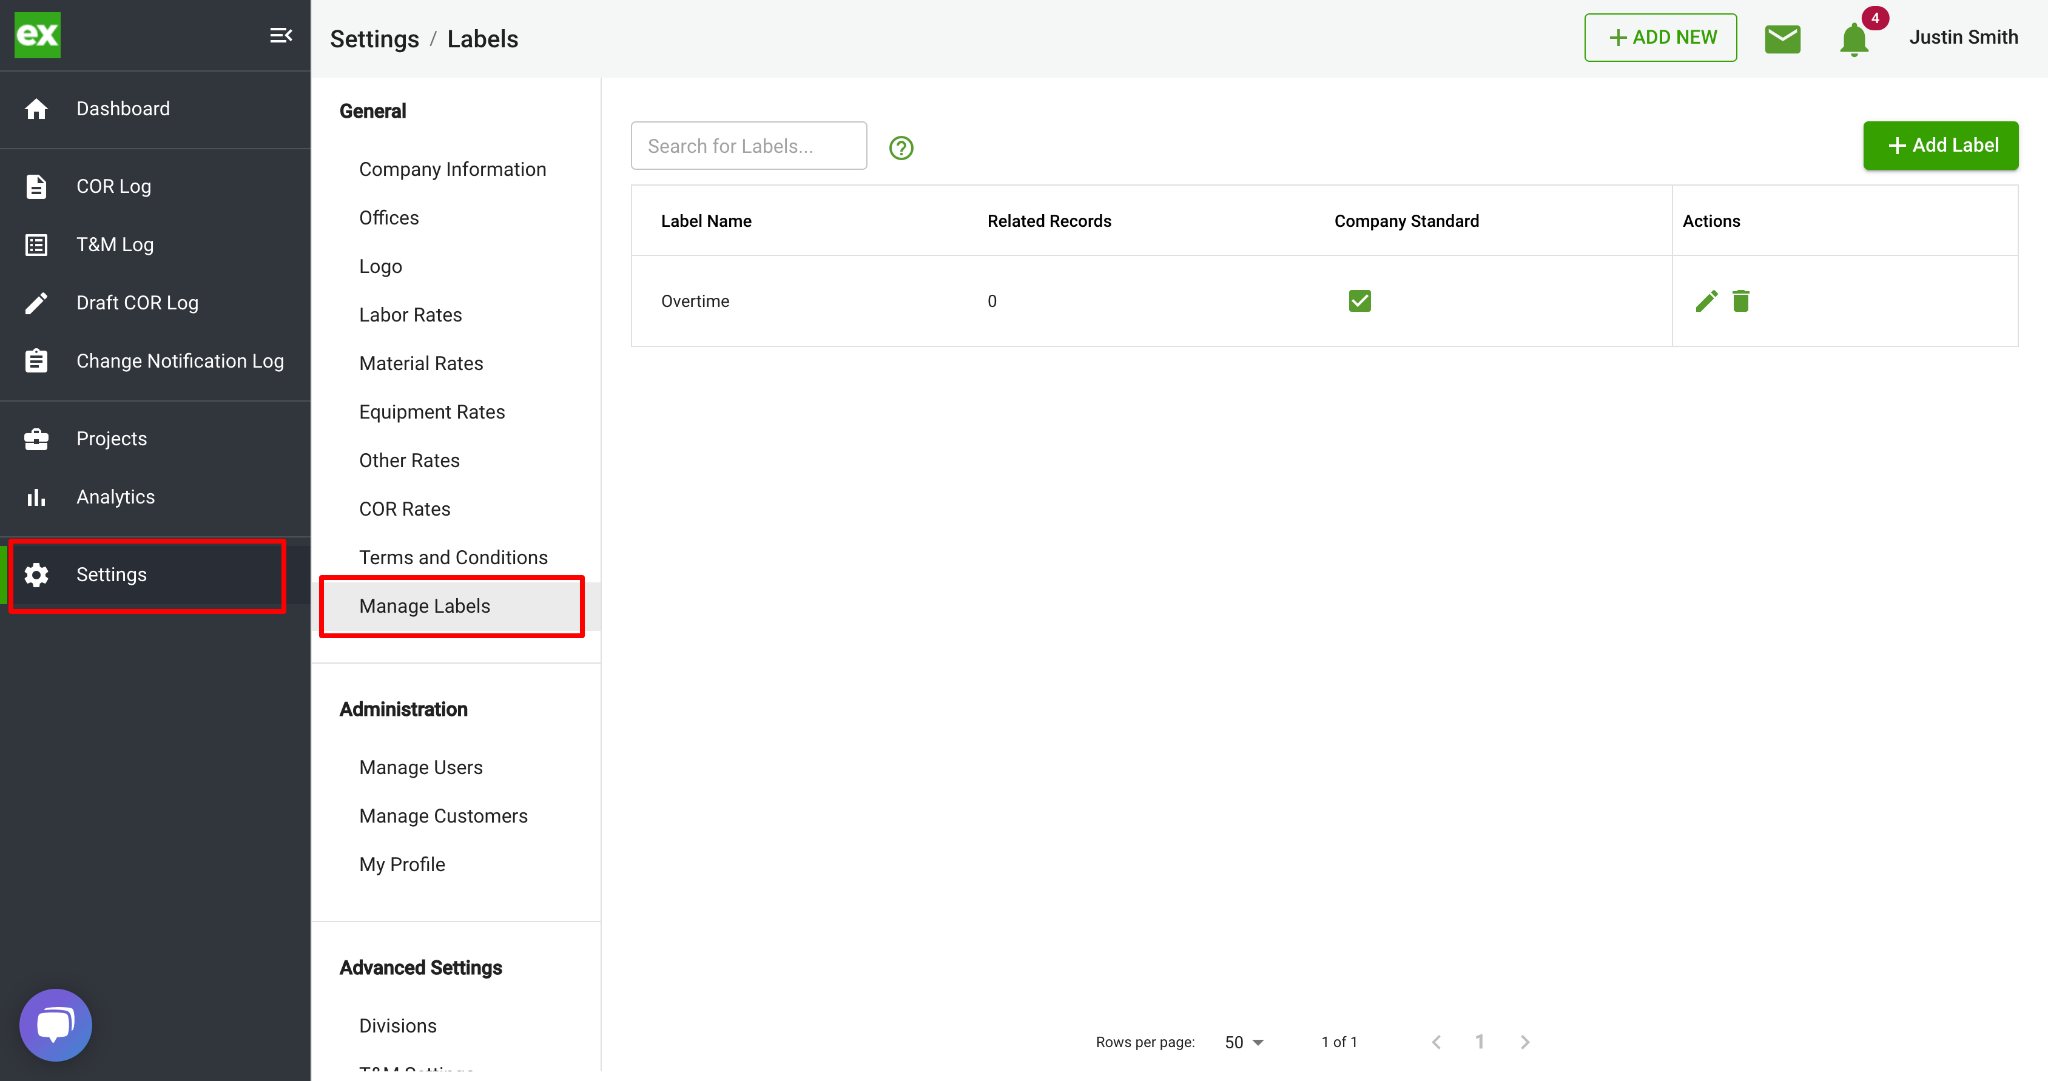Click the ADD NEW button
This screenshot has width=2048, height=1081.
(1660, 38)
